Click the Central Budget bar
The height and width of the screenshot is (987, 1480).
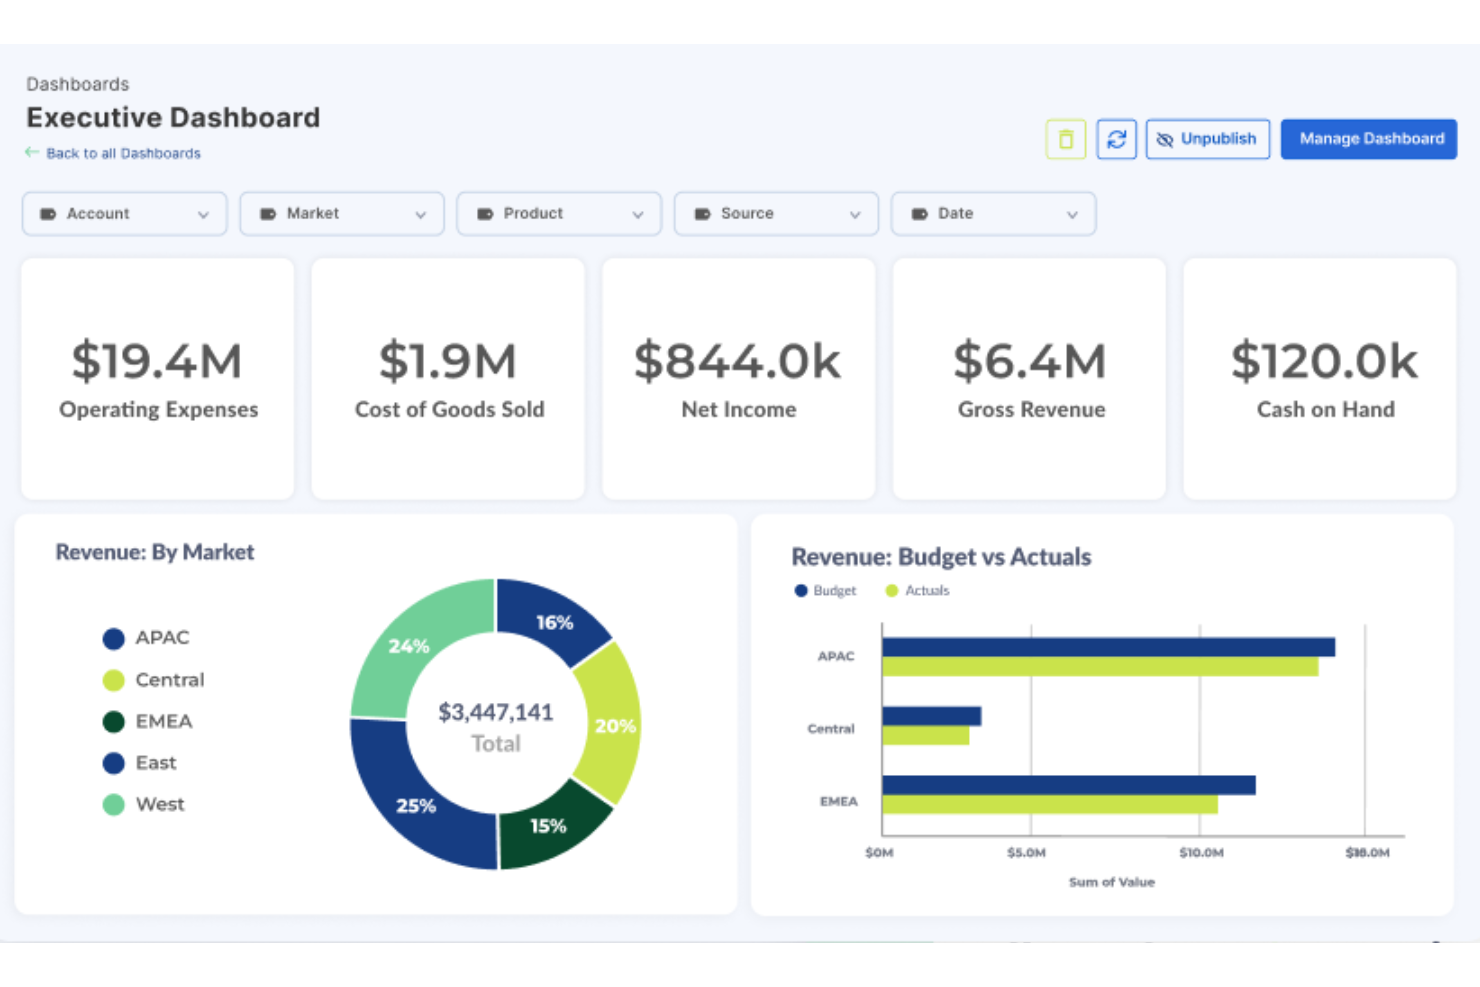point(931,716)
